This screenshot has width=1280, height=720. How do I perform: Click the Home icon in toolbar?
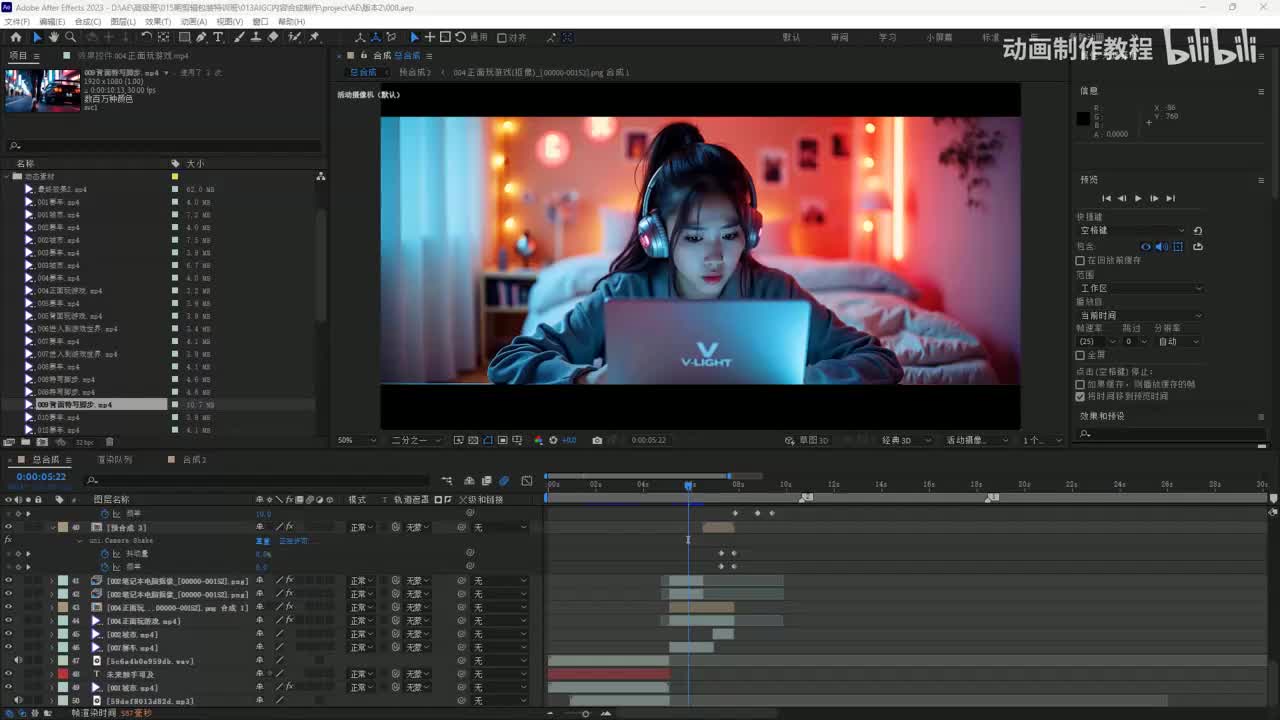pos(15,37)
